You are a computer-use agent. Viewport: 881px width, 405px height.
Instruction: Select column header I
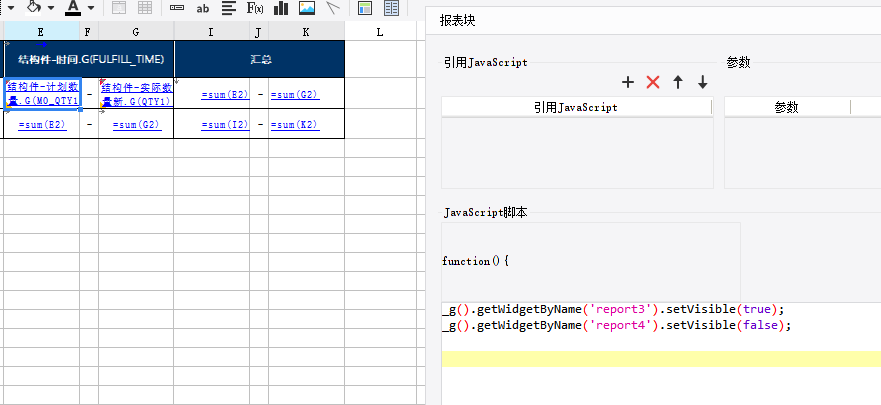pos(211,32)
